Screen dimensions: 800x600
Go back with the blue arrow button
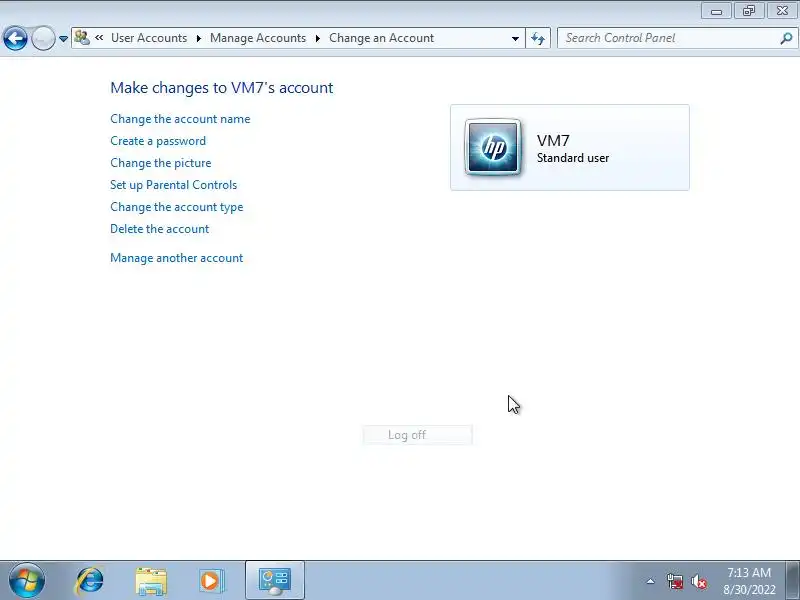[15, 38]
